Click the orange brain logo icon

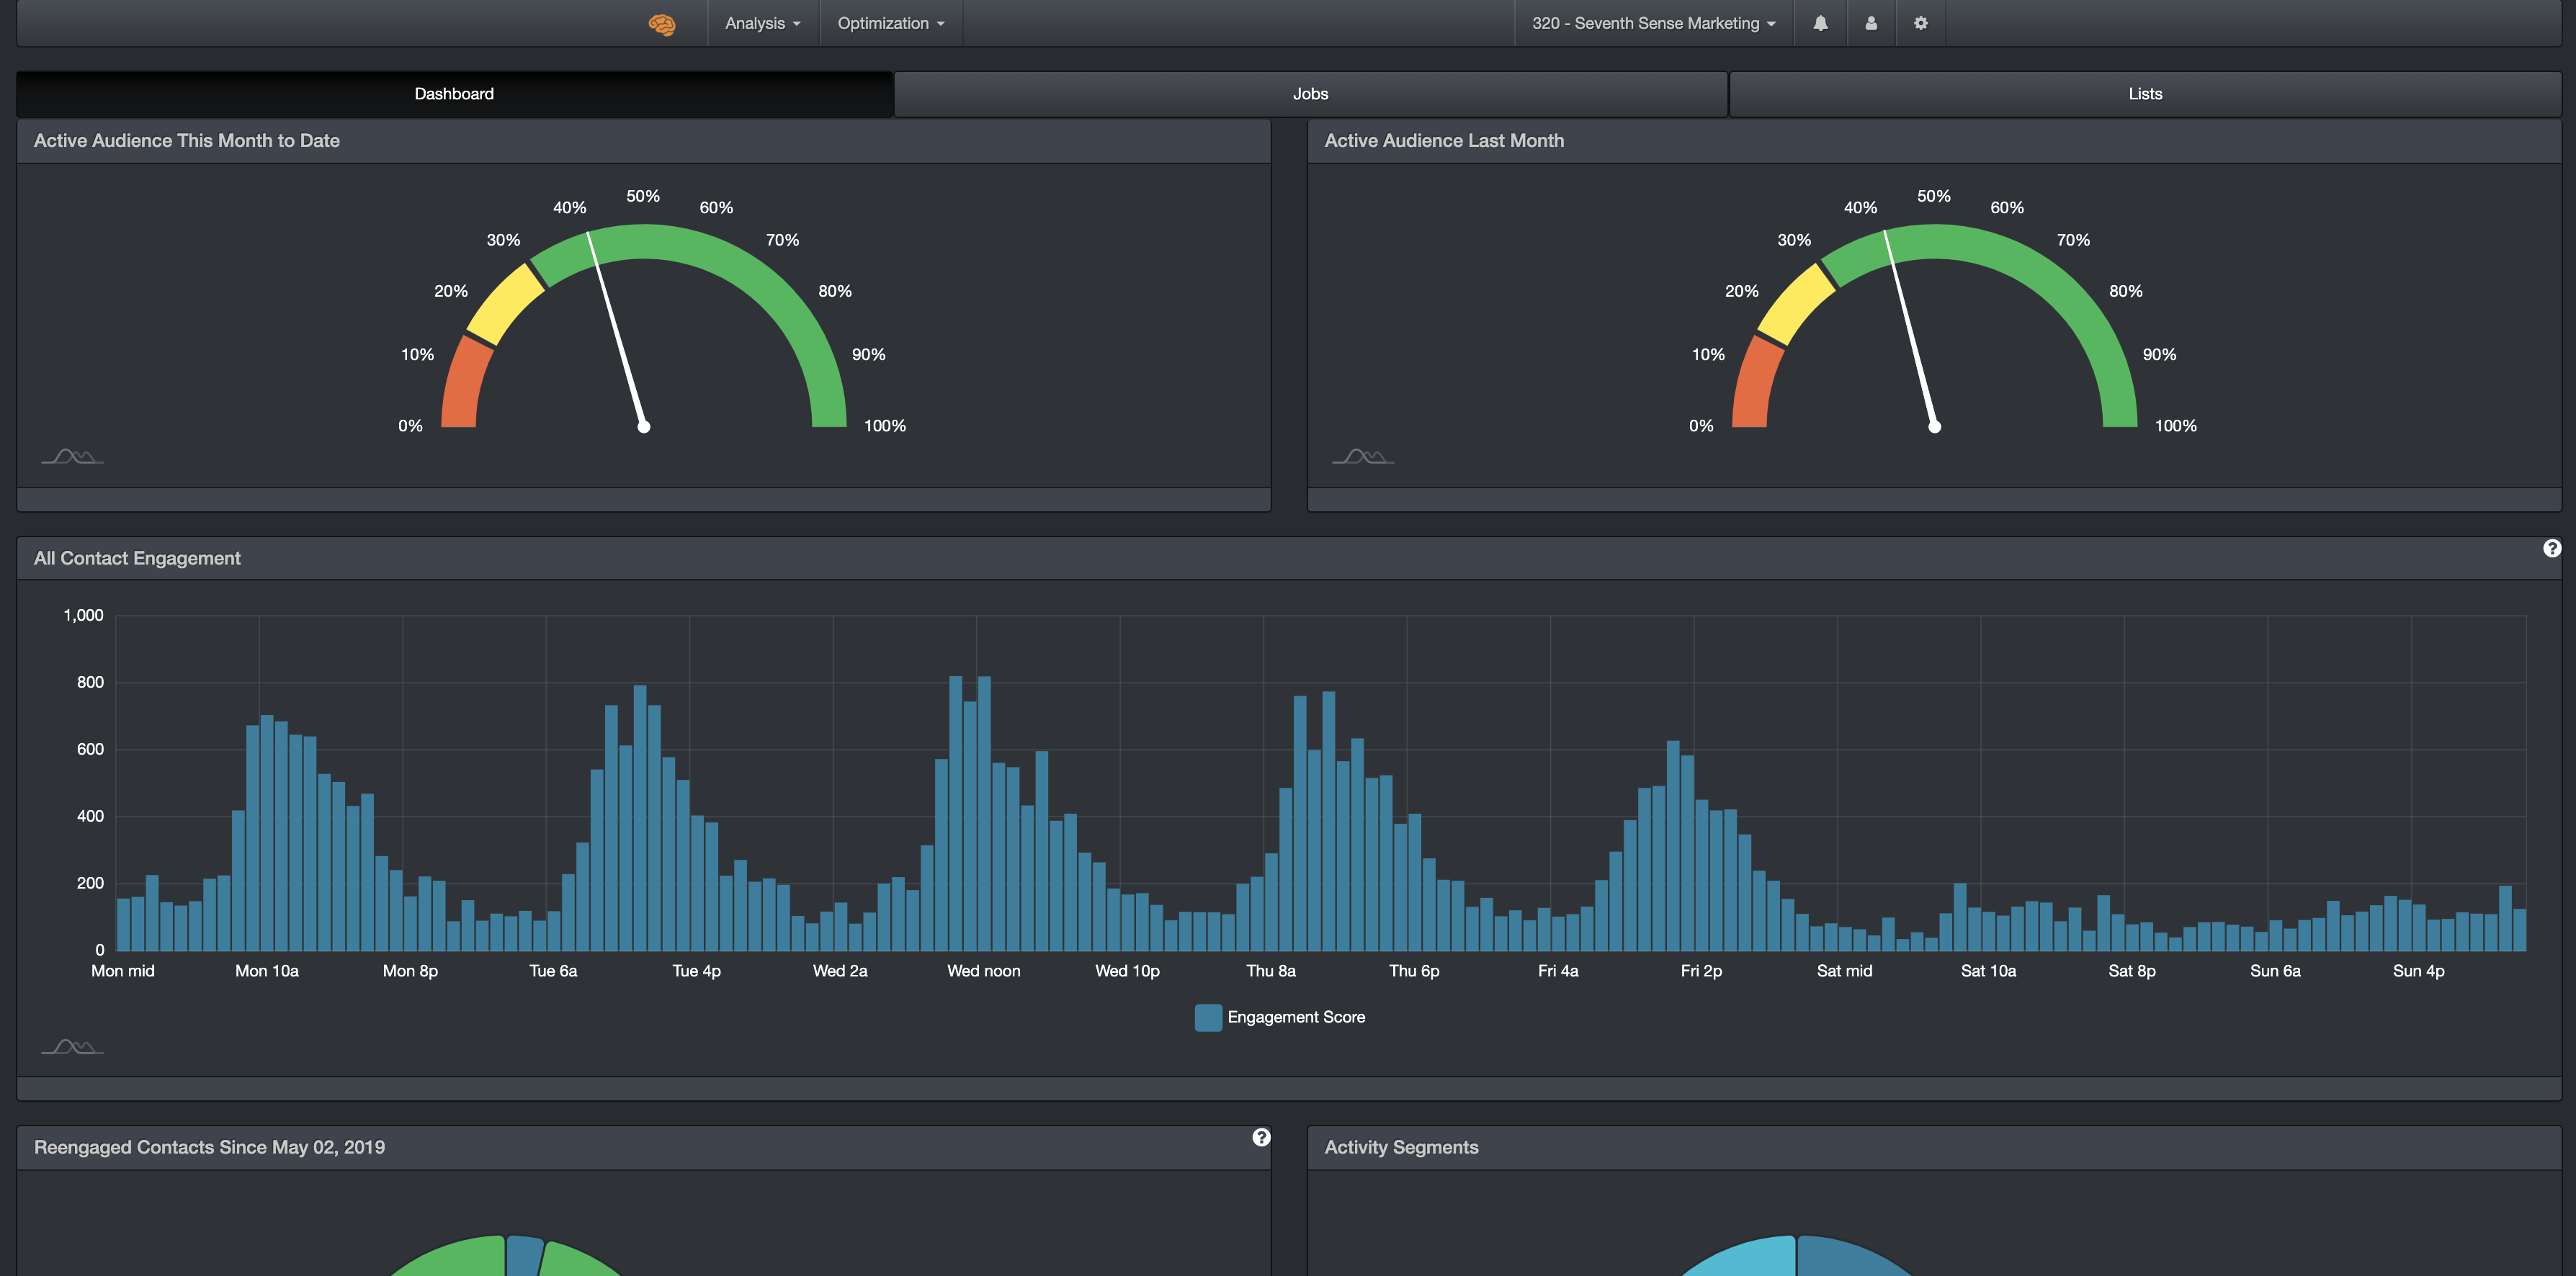pos(662,24)
